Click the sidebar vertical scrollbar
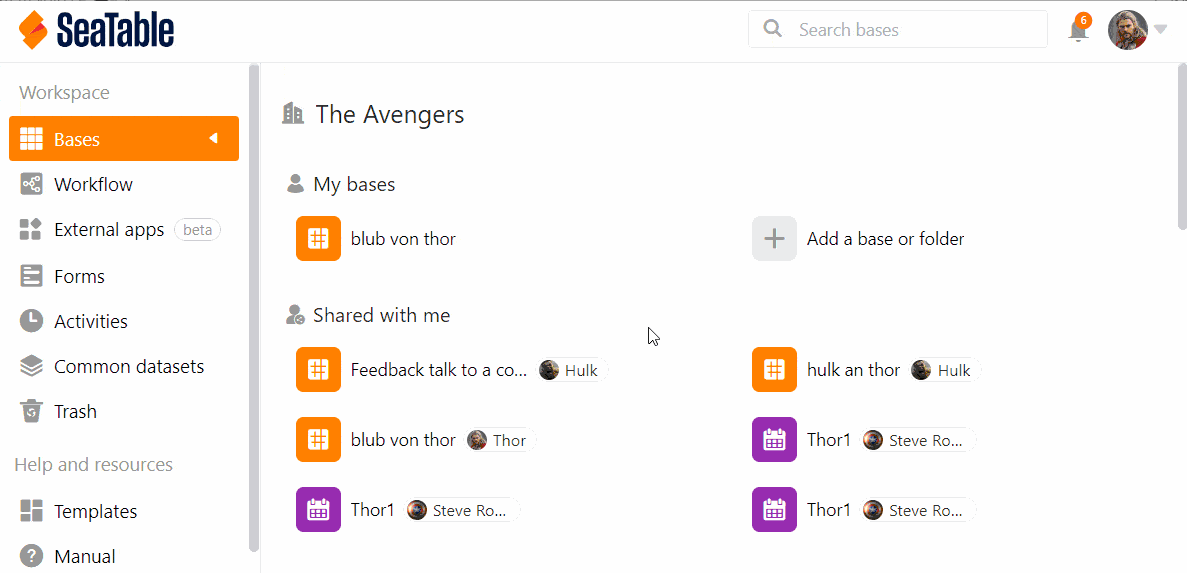Image resolution: width=1187 pixels, height=573 pixels. (x=254, y=300)
